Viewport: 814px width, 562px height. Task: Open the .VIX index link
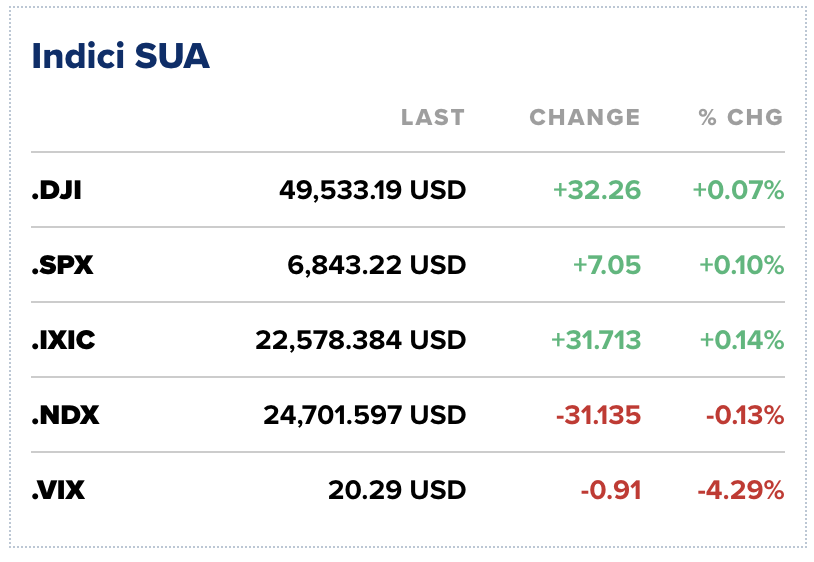pyautogui.click(x=59, y=490)
